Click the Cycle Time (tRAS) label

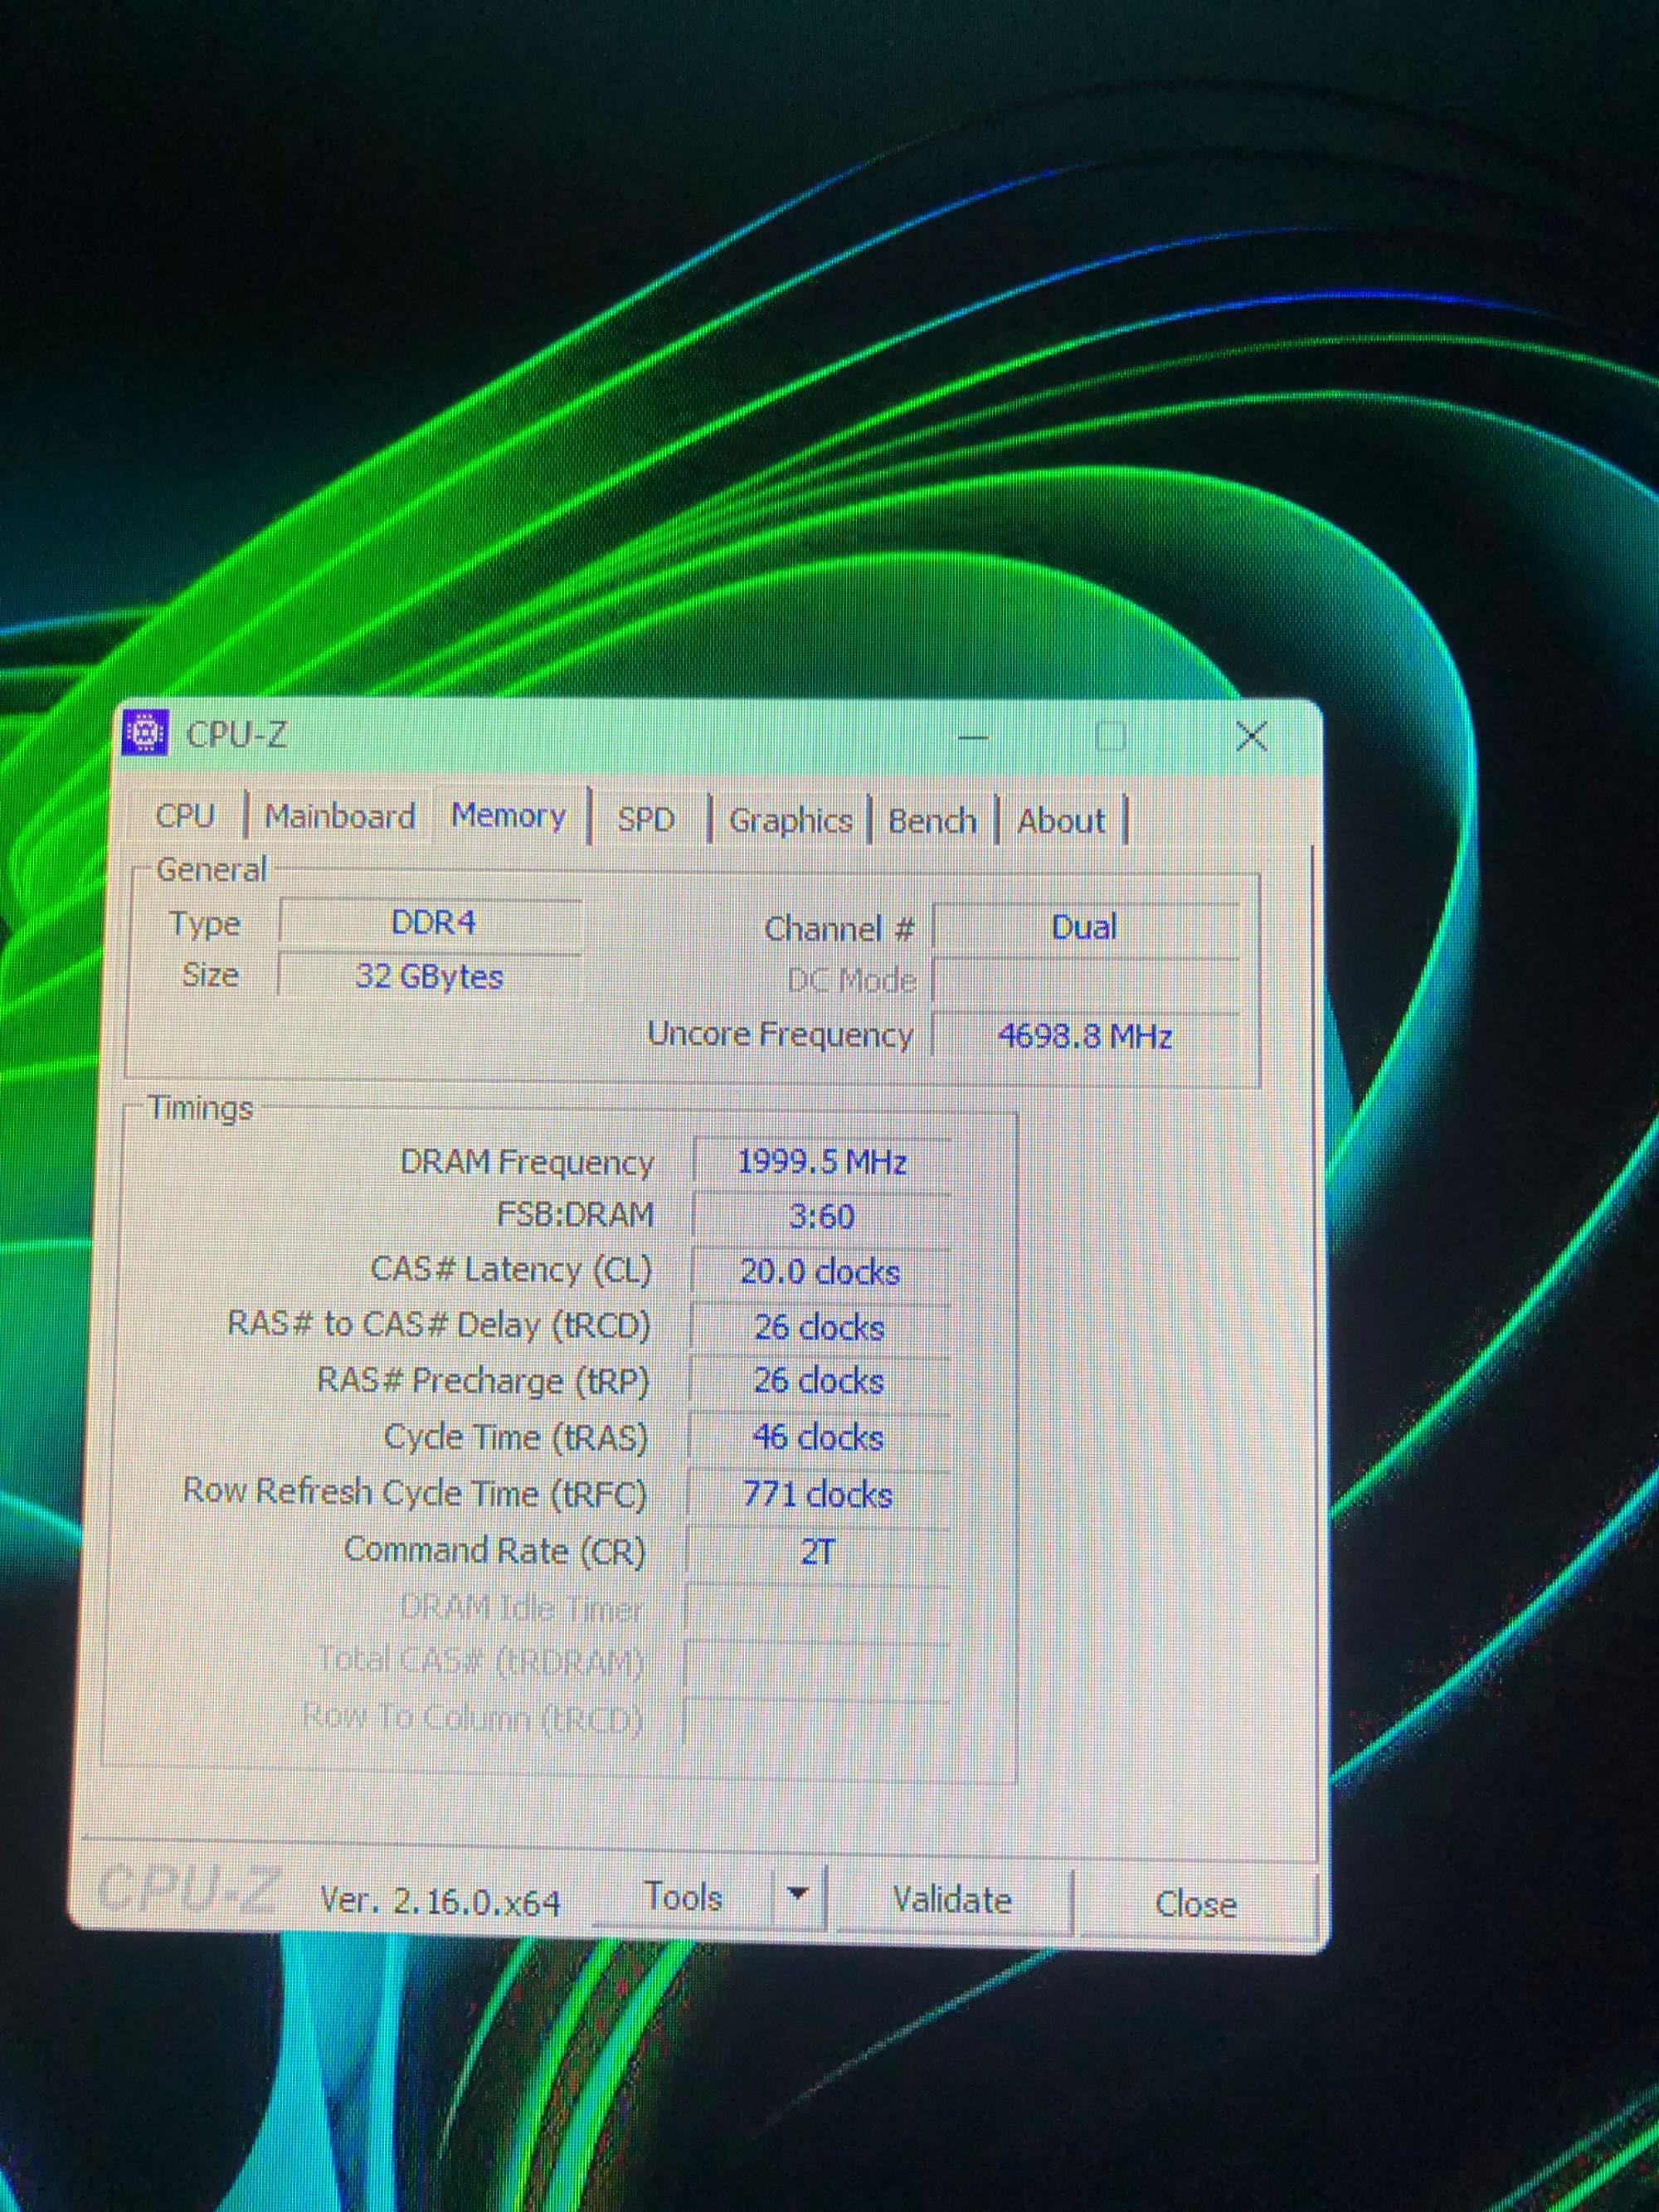coord(516,1437)
